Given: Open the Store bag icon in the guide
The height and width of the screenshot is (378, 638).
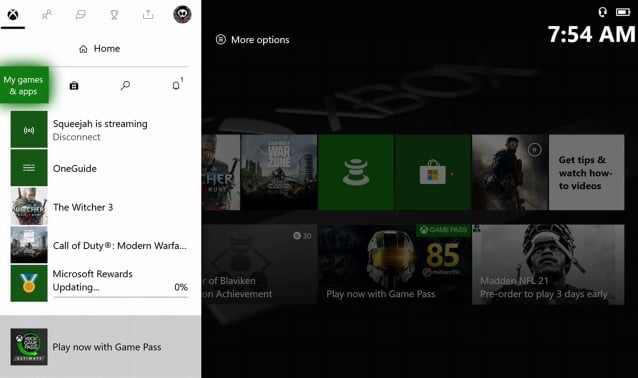Looking at the screenshot, I should pyautogui.click(x=74, y=85).
